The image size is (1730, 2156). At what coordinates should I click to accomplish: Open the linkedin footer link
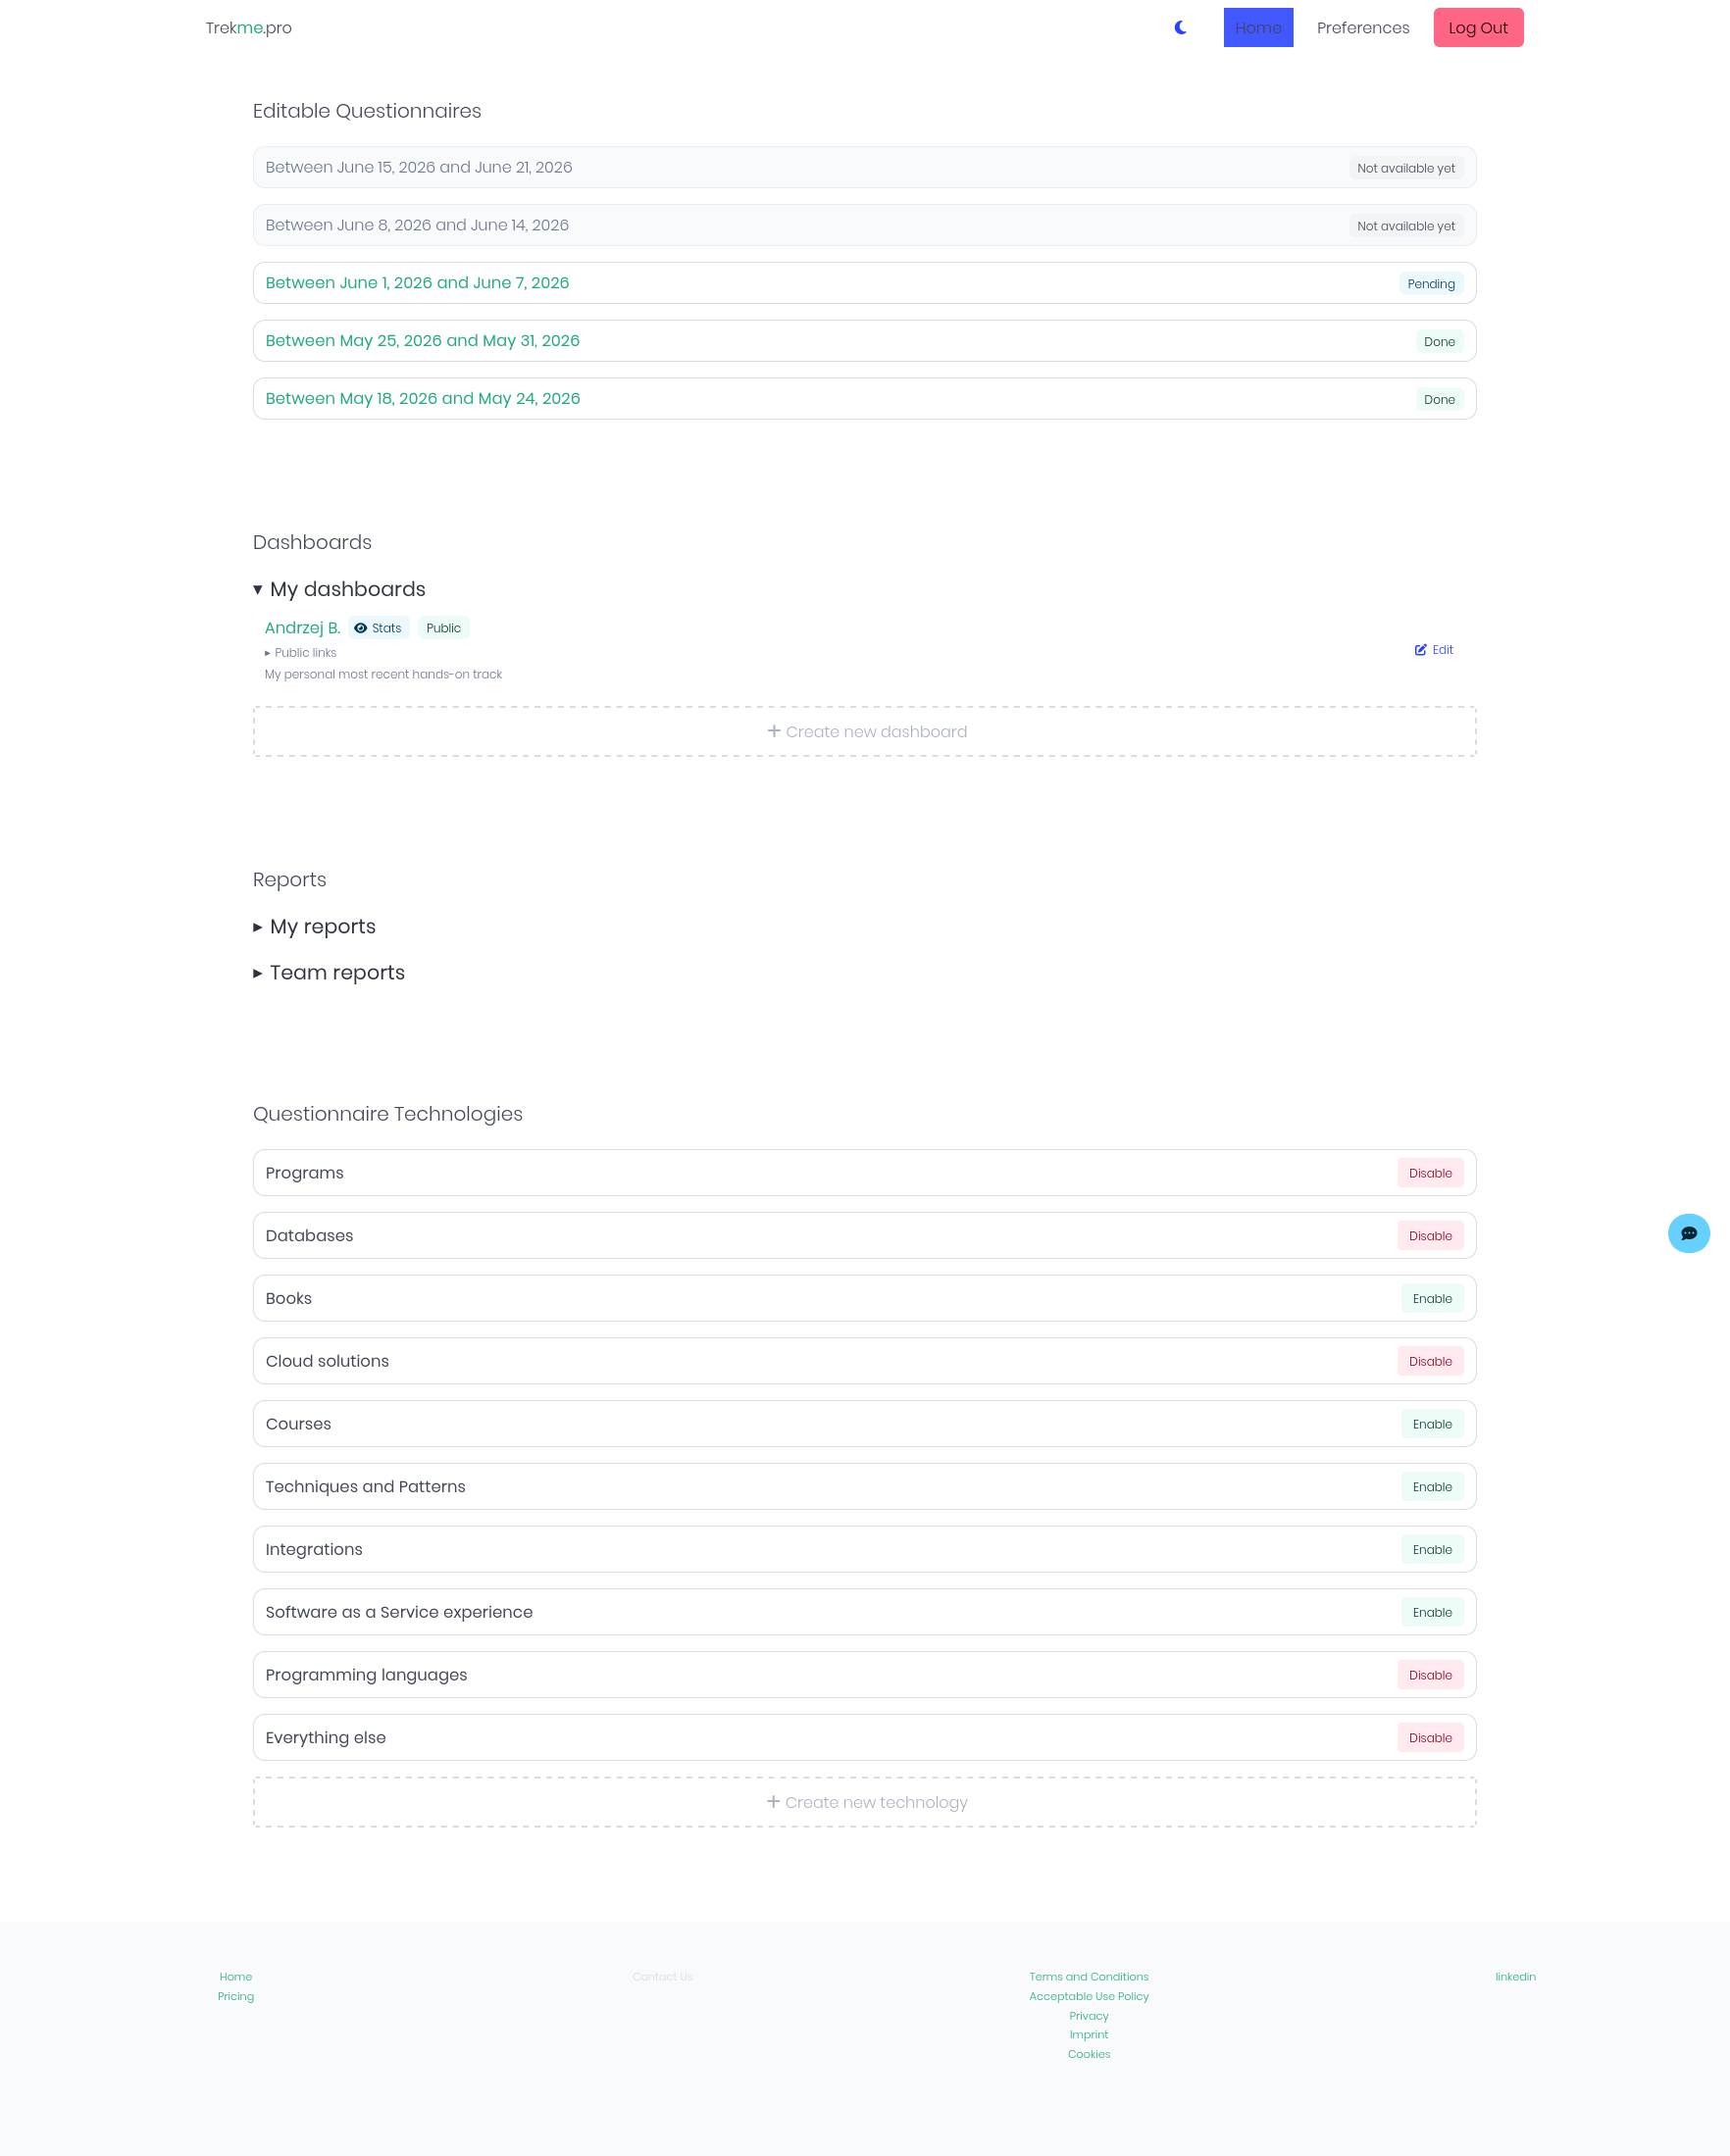coord(1515,1977)
